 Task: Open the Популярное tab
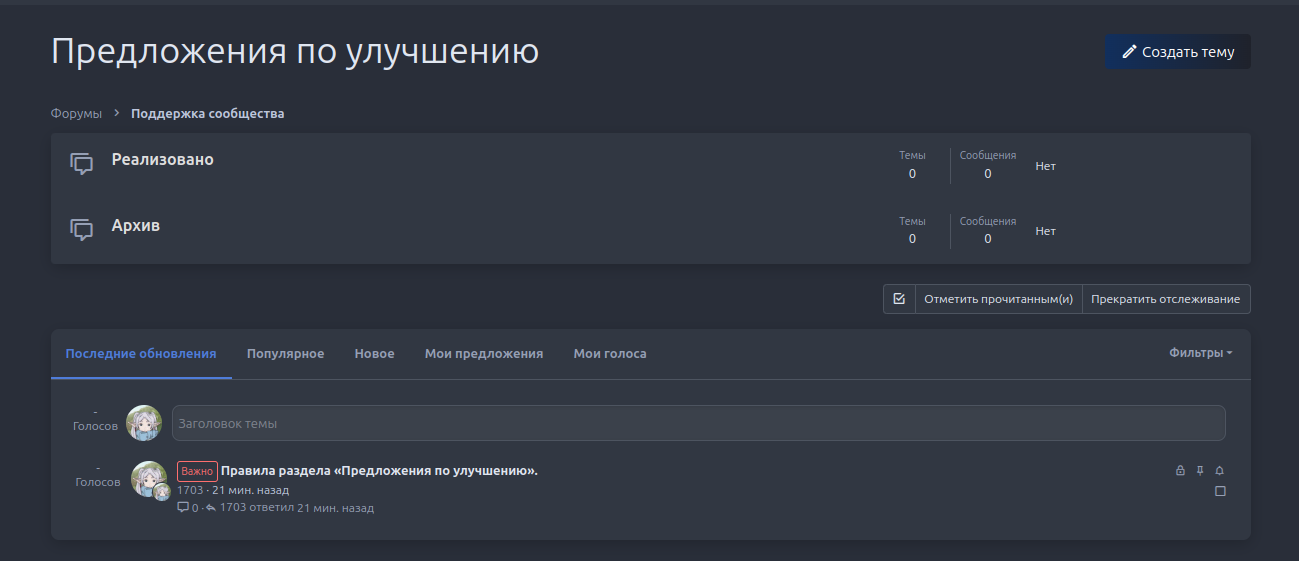click(x=285, y=354)
